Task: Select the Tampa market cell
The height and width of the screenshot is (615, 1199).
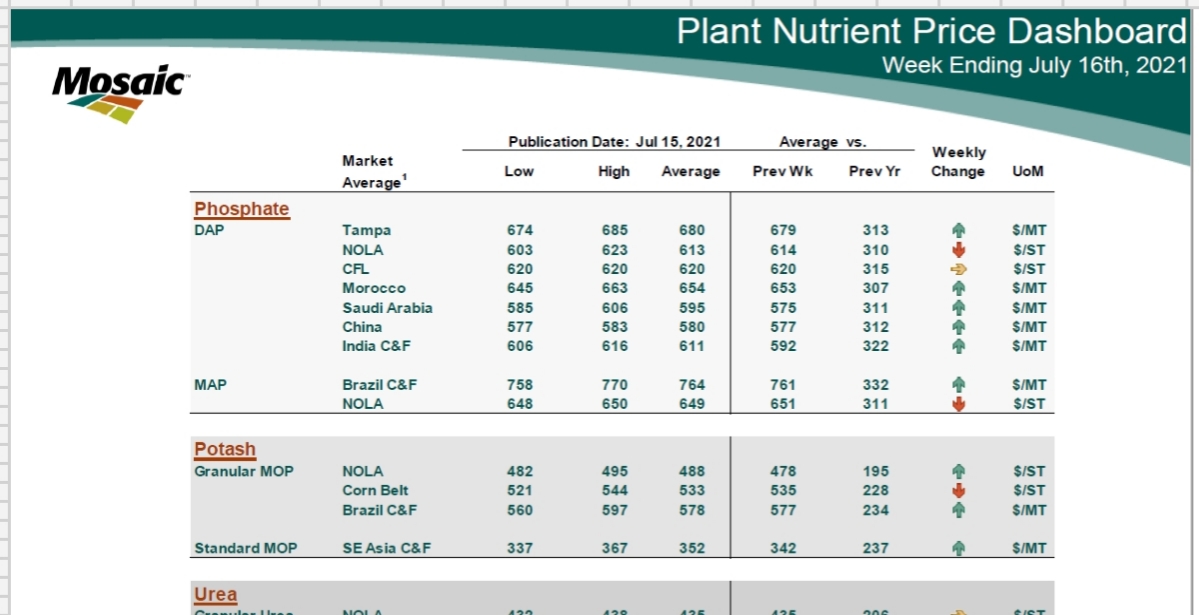Action: (x=366, y=230)
